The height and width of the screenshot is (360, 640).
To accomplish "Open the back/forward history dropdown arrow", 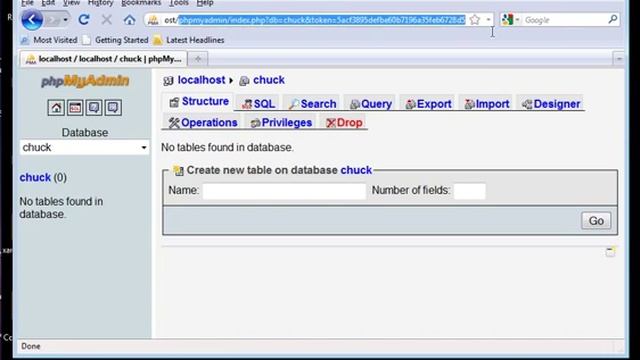I will click(x=65, y=20).
